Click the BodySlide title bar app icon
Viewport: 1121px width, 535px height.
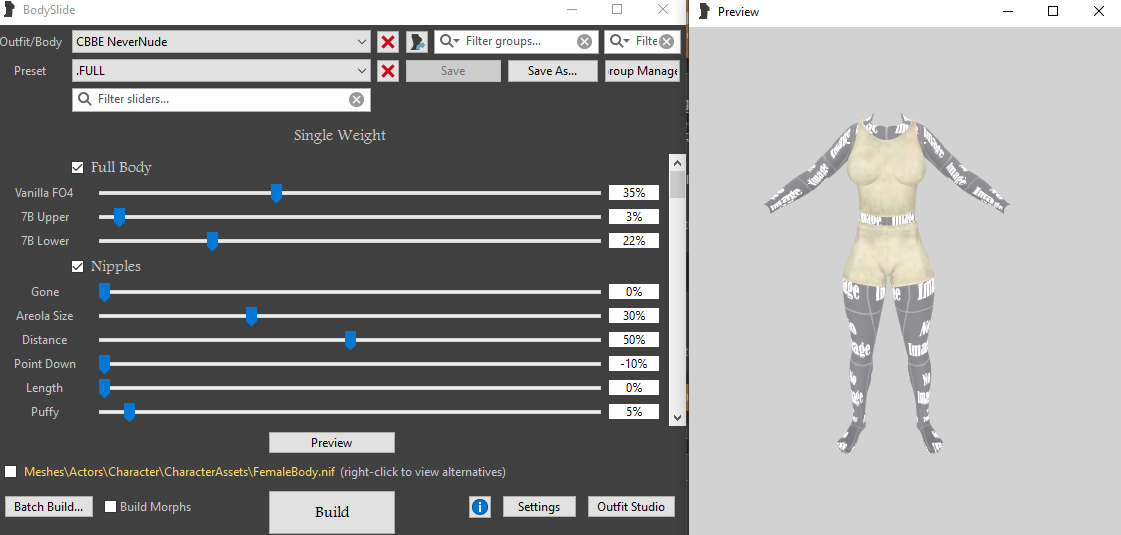click(9, 10)
